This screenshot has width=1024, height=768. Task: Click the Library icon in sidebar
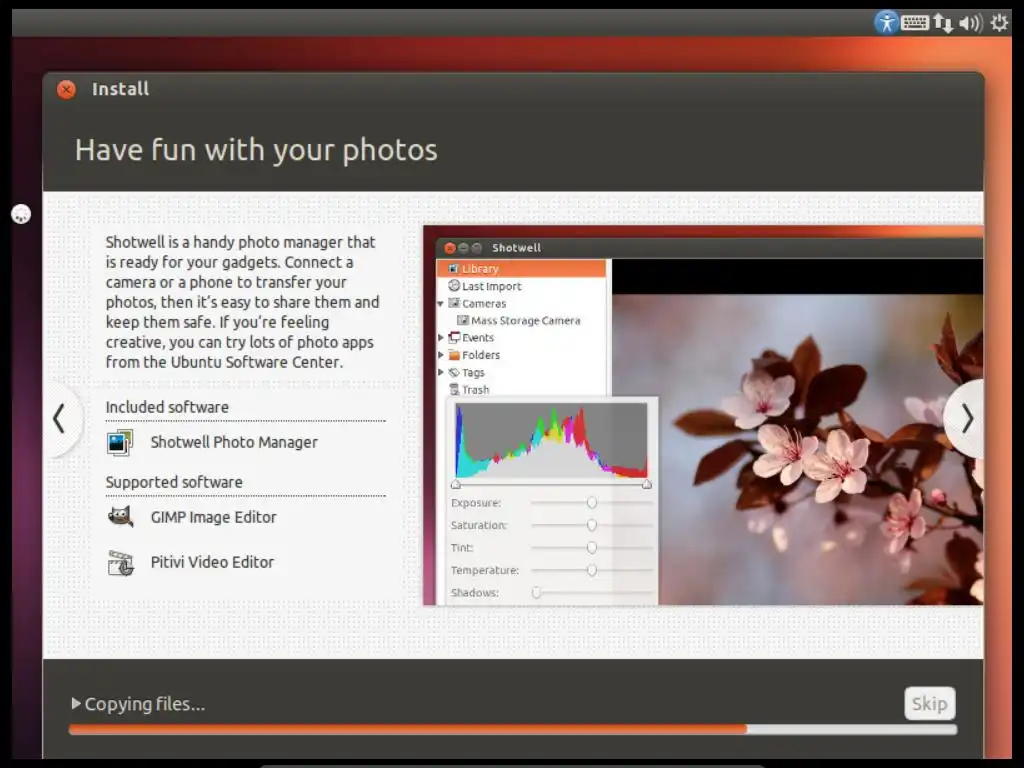coord(454,268)
